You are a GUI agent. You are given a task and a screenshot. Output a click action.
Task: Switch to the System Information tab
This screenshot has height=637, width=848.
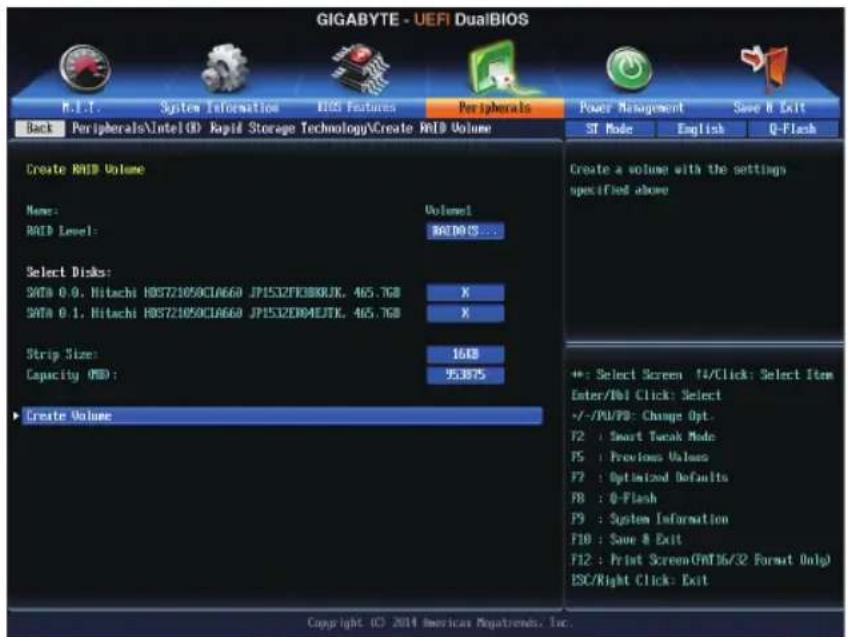click(219, 108)
